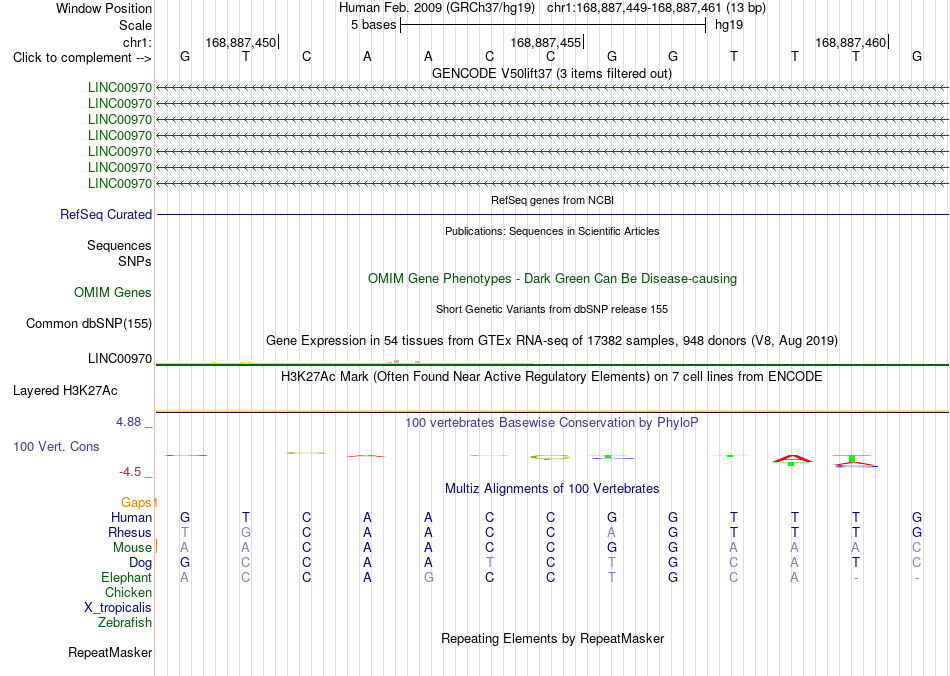
Task: Select the Mouse alignment row label
Action: point(132,548)
